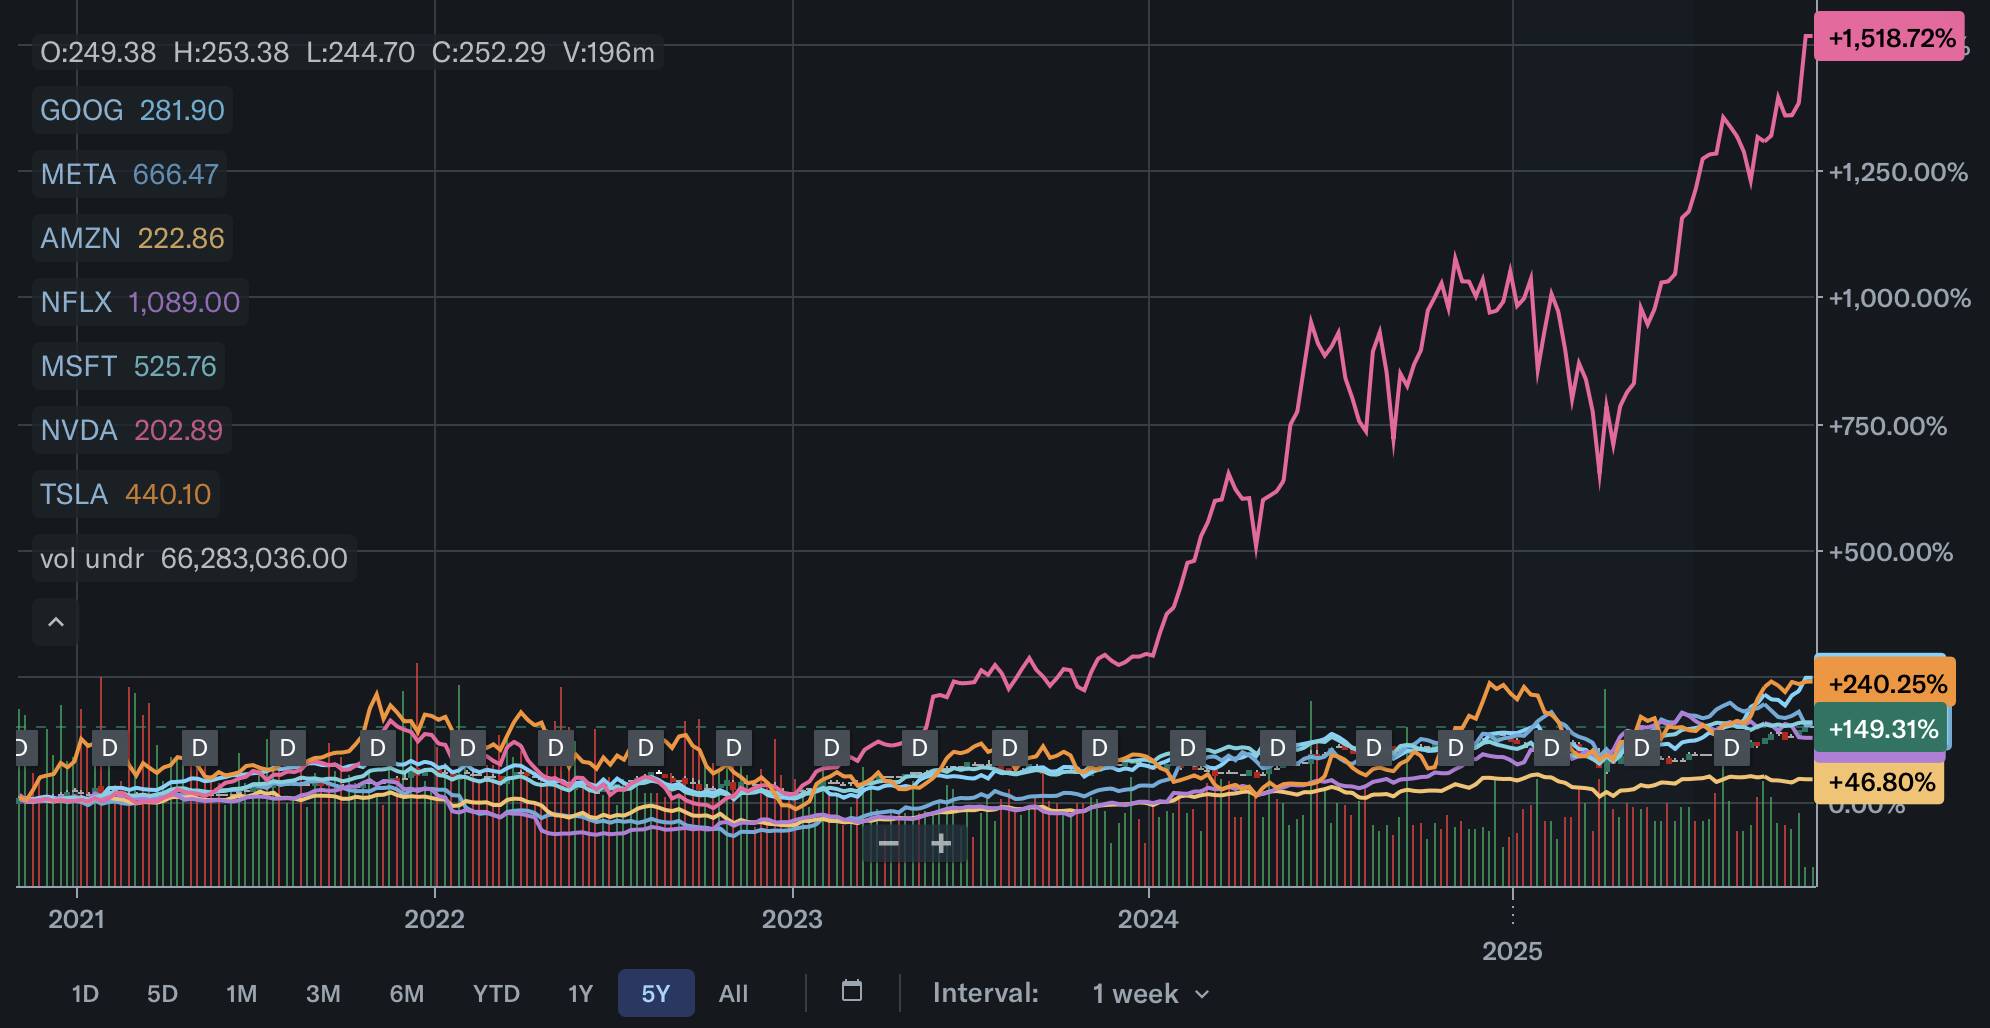
Task: Select the All time range
Action: pos(733,993)
